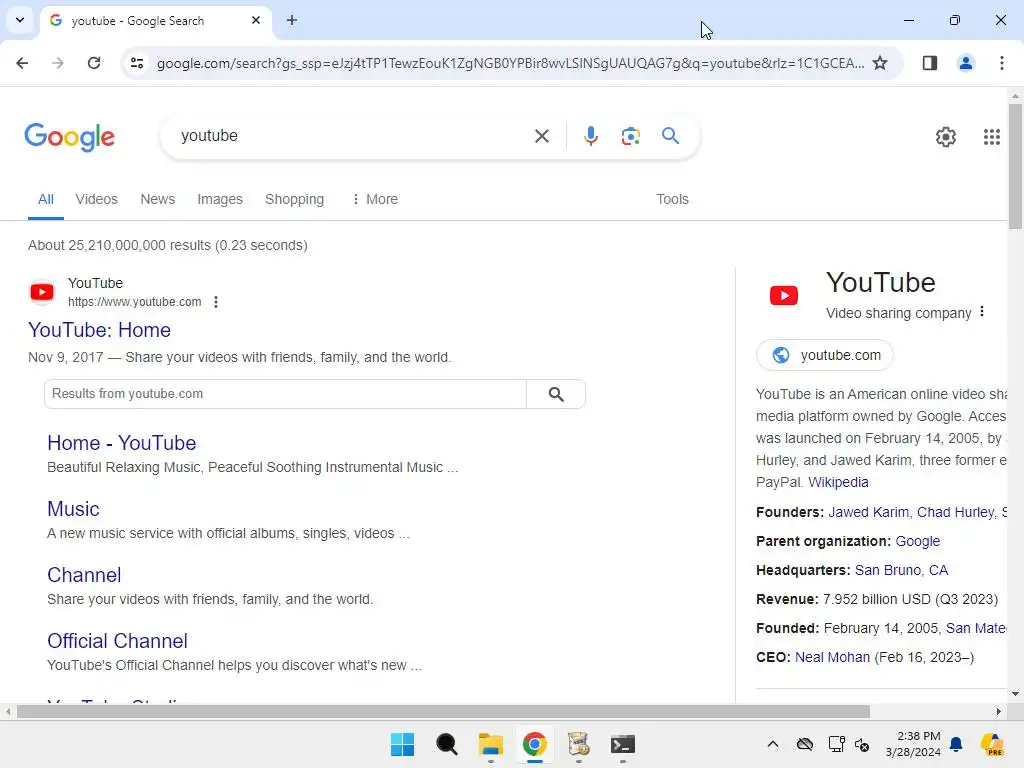Bookmark this page with the star icon
The height and width of the screenshot is (768, 1024).
tap(880, 63)
